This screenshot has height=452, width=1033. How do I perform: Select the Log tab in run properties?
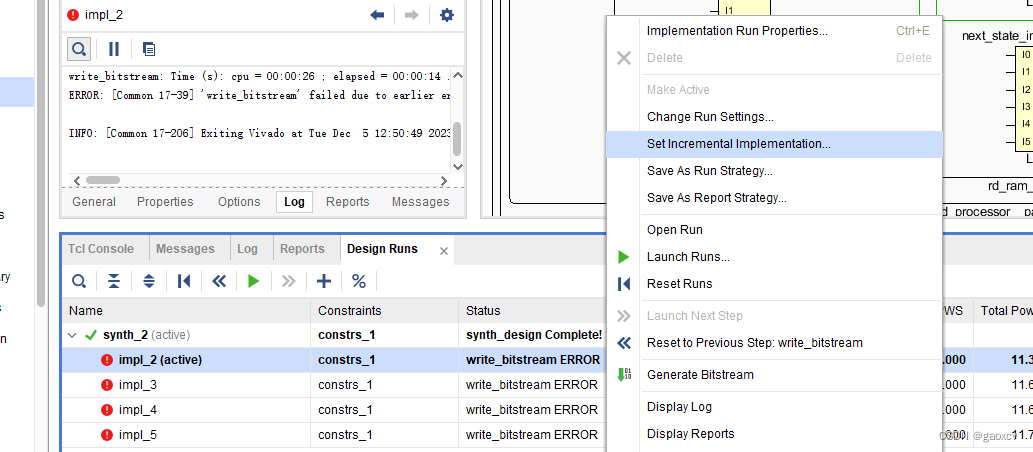coord(294,202)
